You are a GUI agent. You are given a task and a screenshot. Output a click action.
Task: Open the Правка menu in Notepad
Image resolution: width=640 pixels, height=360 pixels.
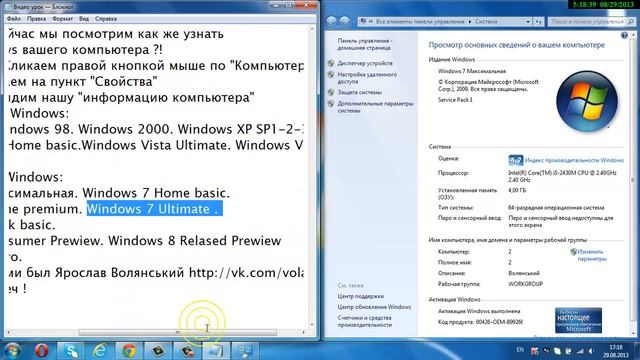tap(36, 19)
